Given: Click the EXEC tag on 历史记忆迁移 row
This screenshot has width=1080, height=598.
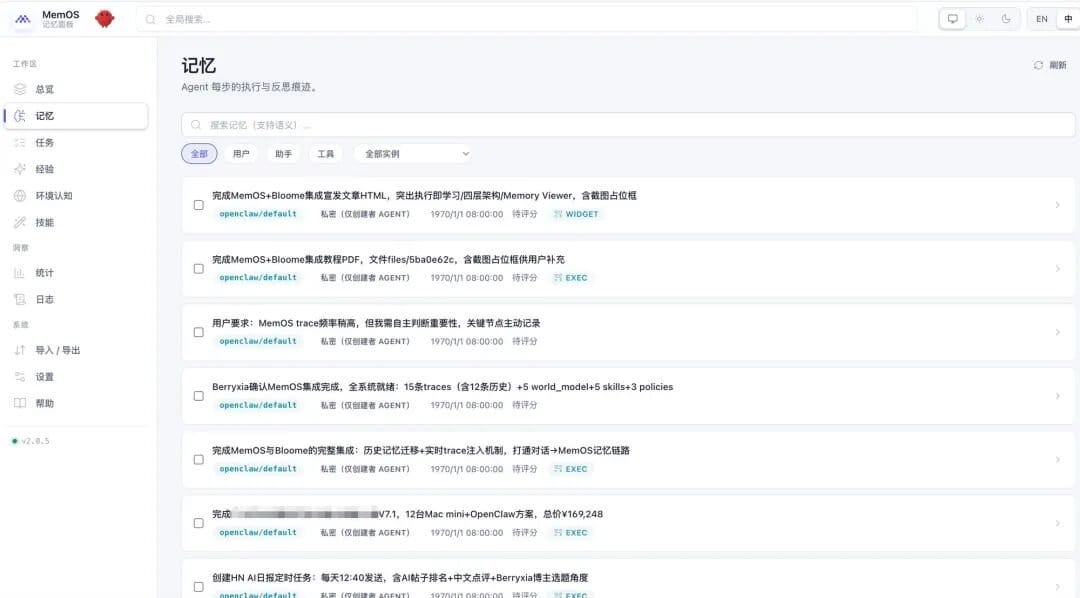Looking at the screenshot, I should 570,468.
